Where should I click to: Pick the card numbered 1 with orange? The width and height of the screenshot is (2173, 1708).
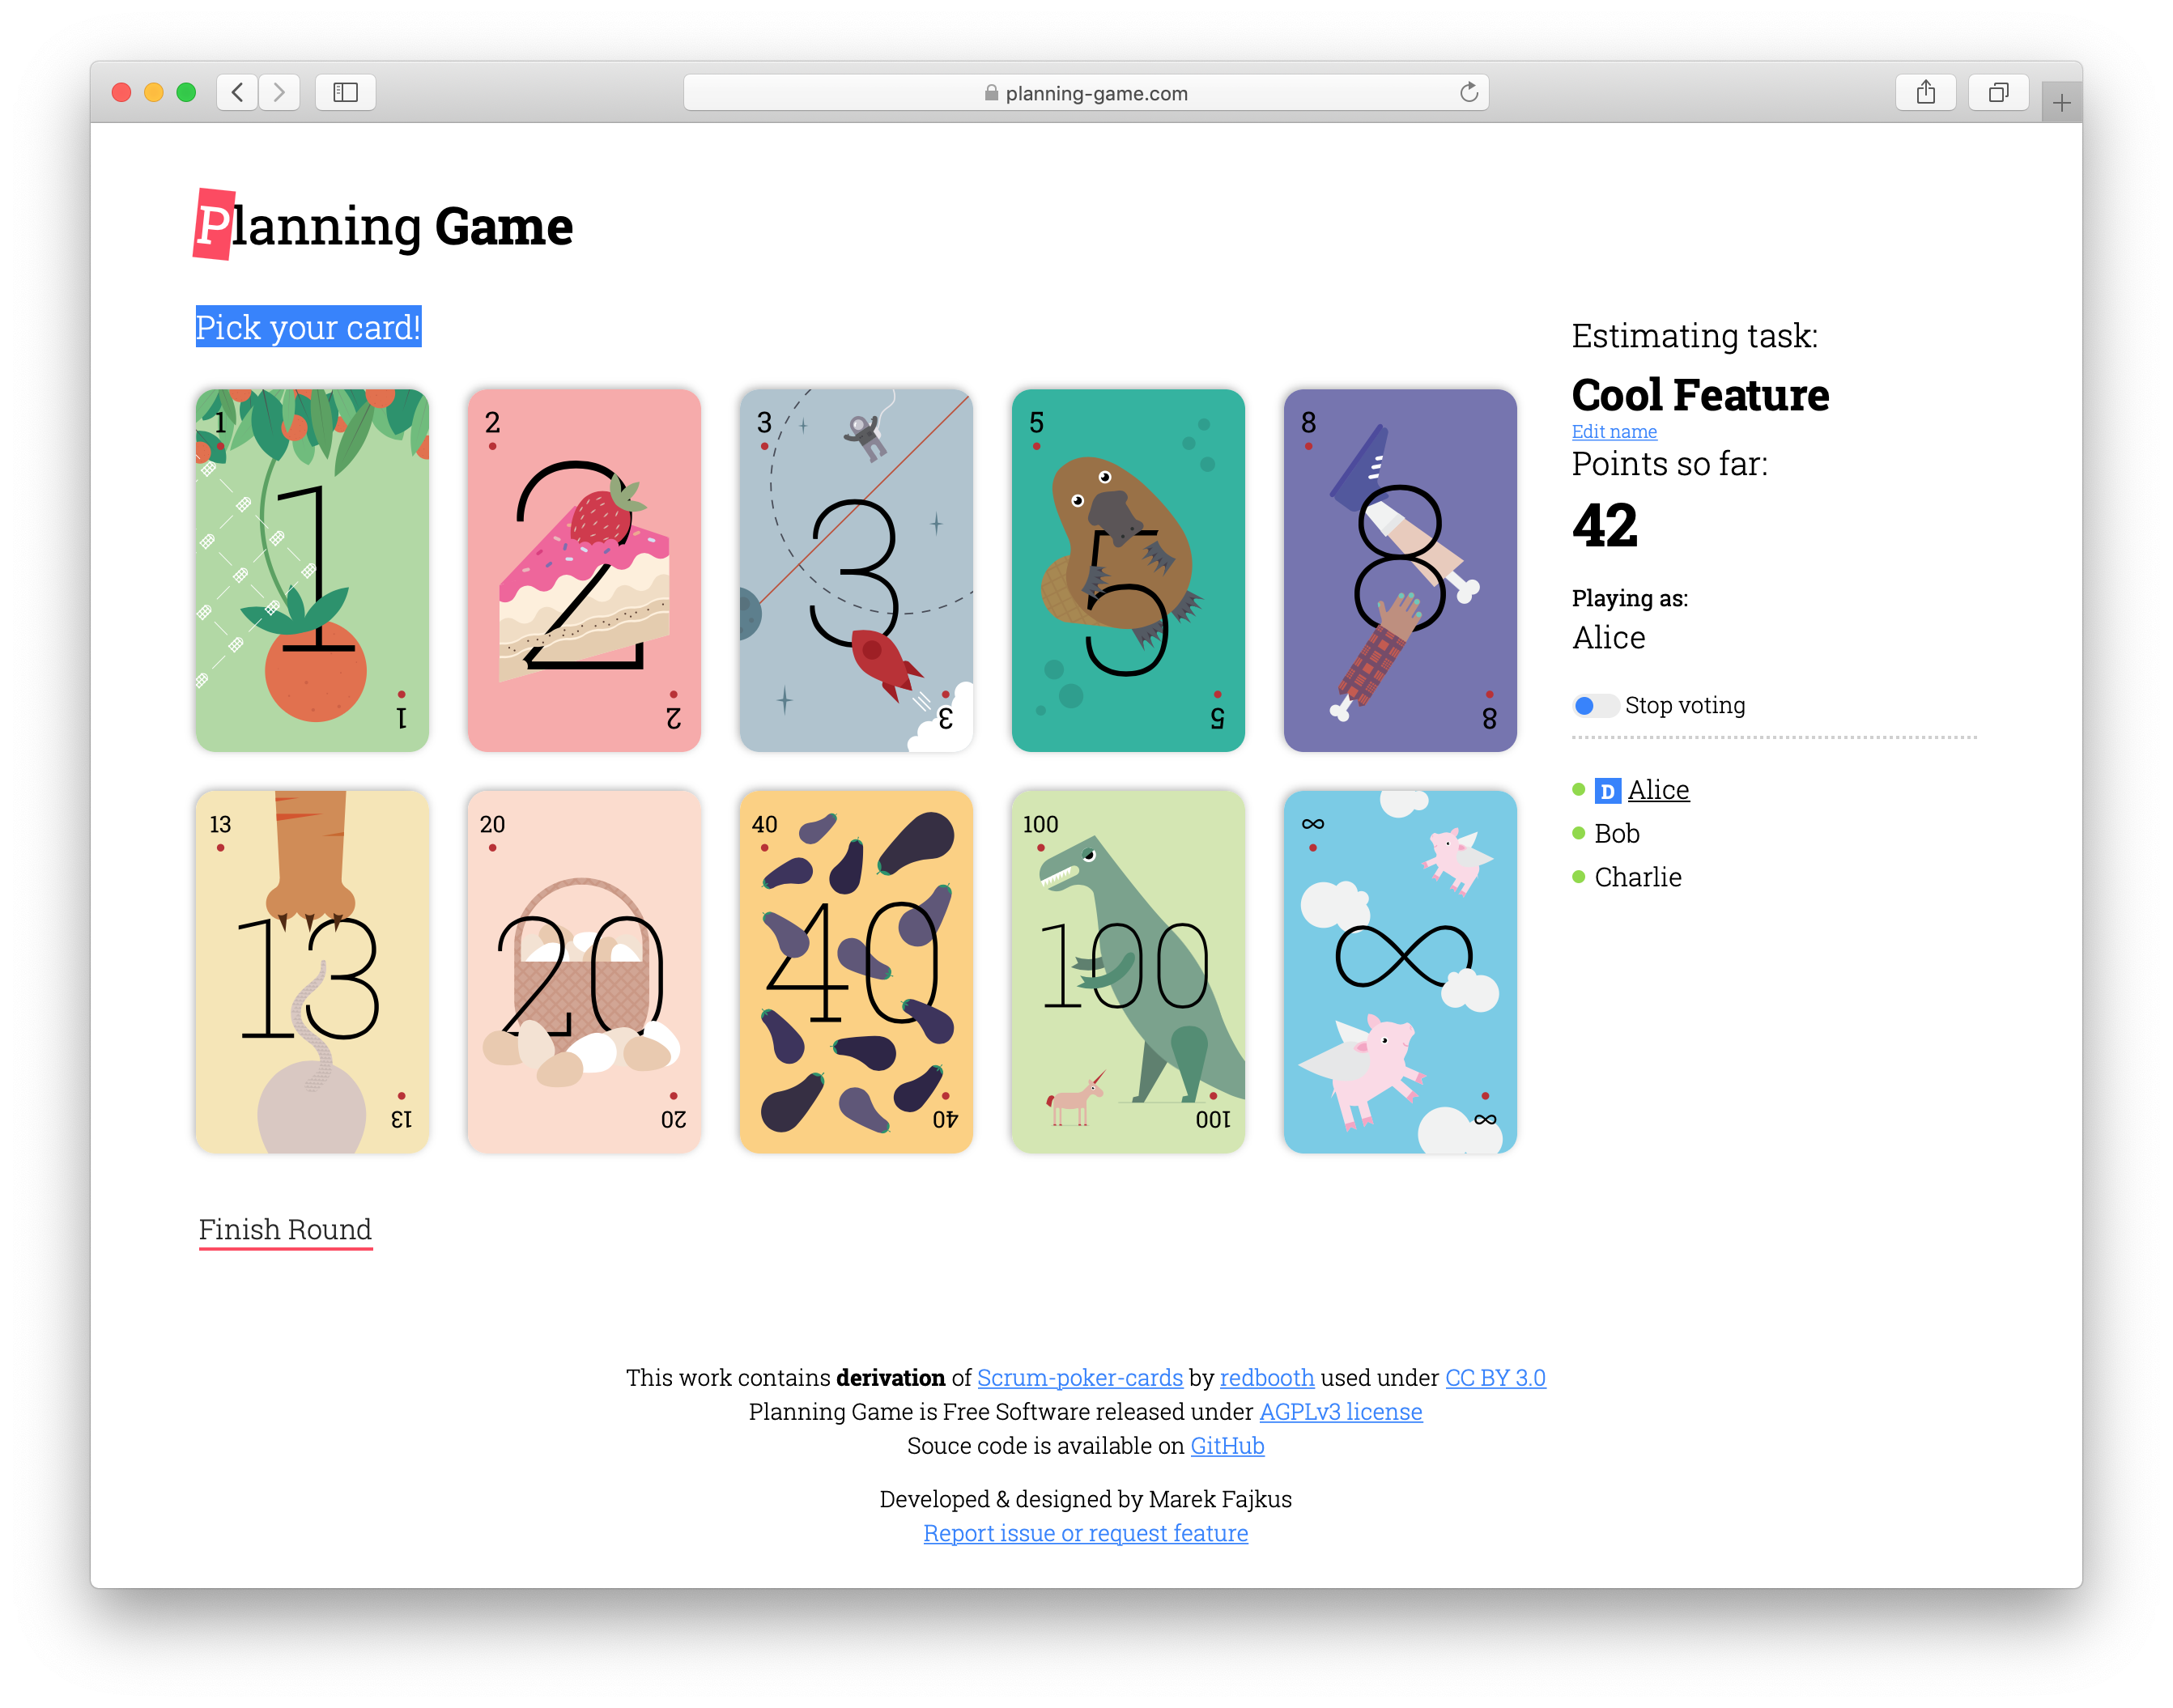coord(312,570)
